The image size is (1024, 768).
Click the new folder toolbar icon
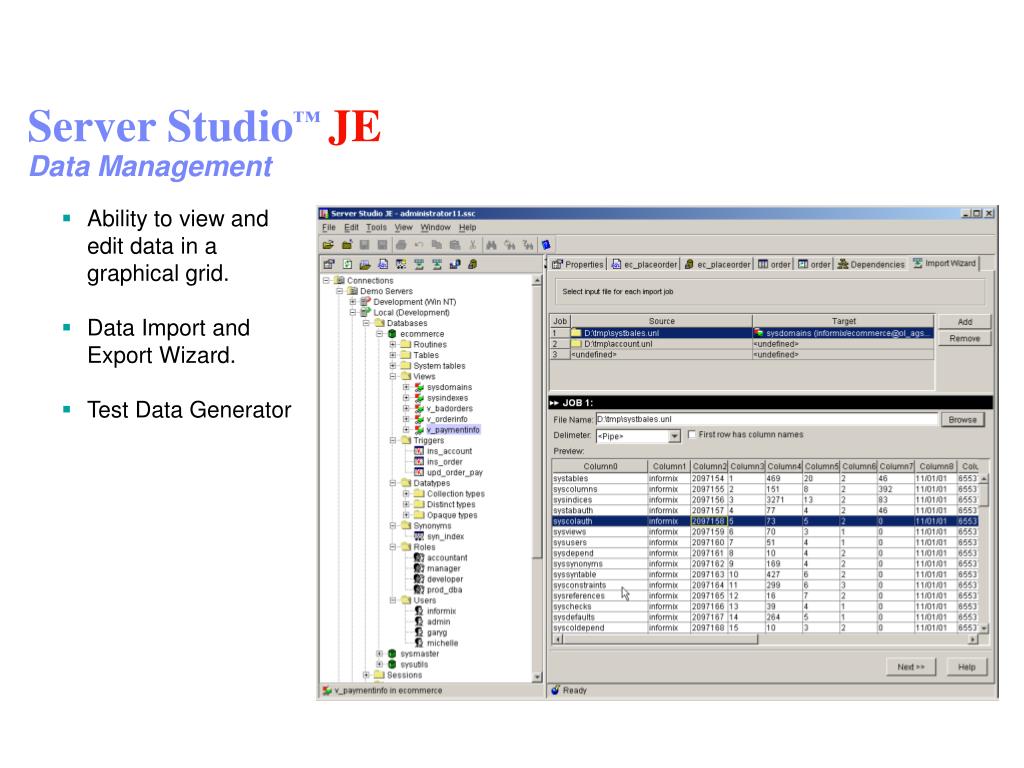[347, 245]
